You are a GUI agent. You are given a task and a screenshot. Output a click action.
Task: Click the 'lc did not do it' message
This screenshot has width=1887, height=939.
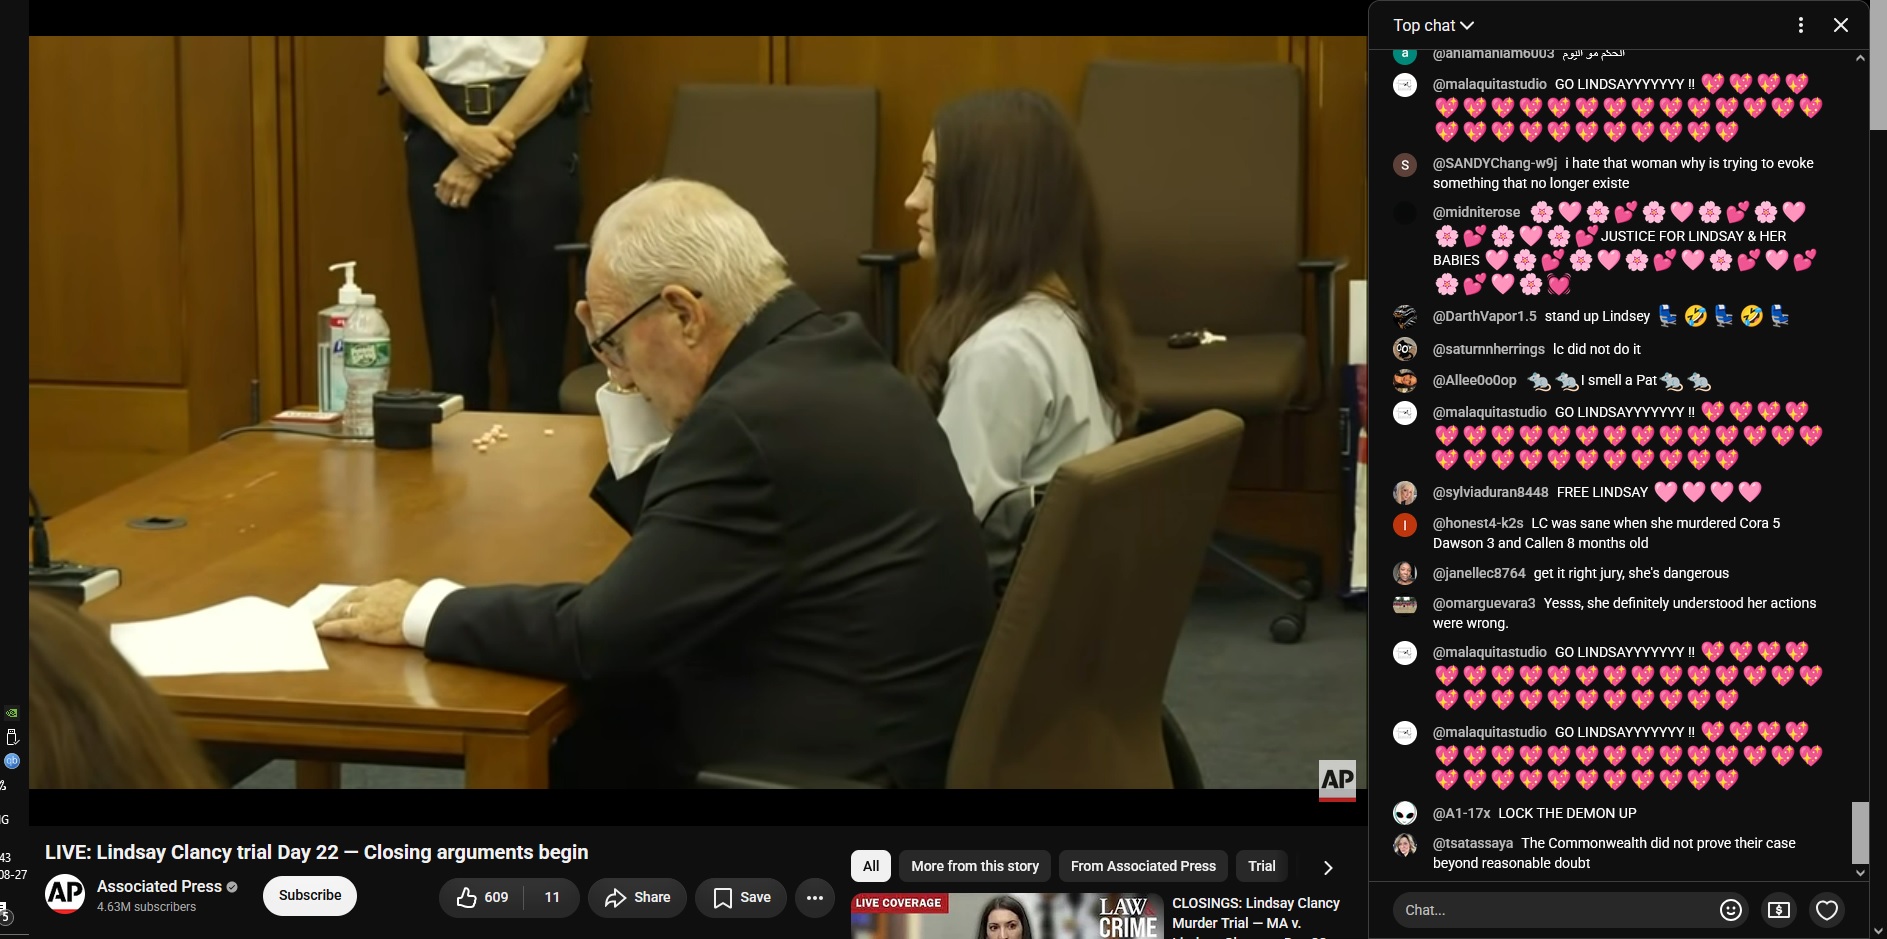click(x=1597, y=349)
